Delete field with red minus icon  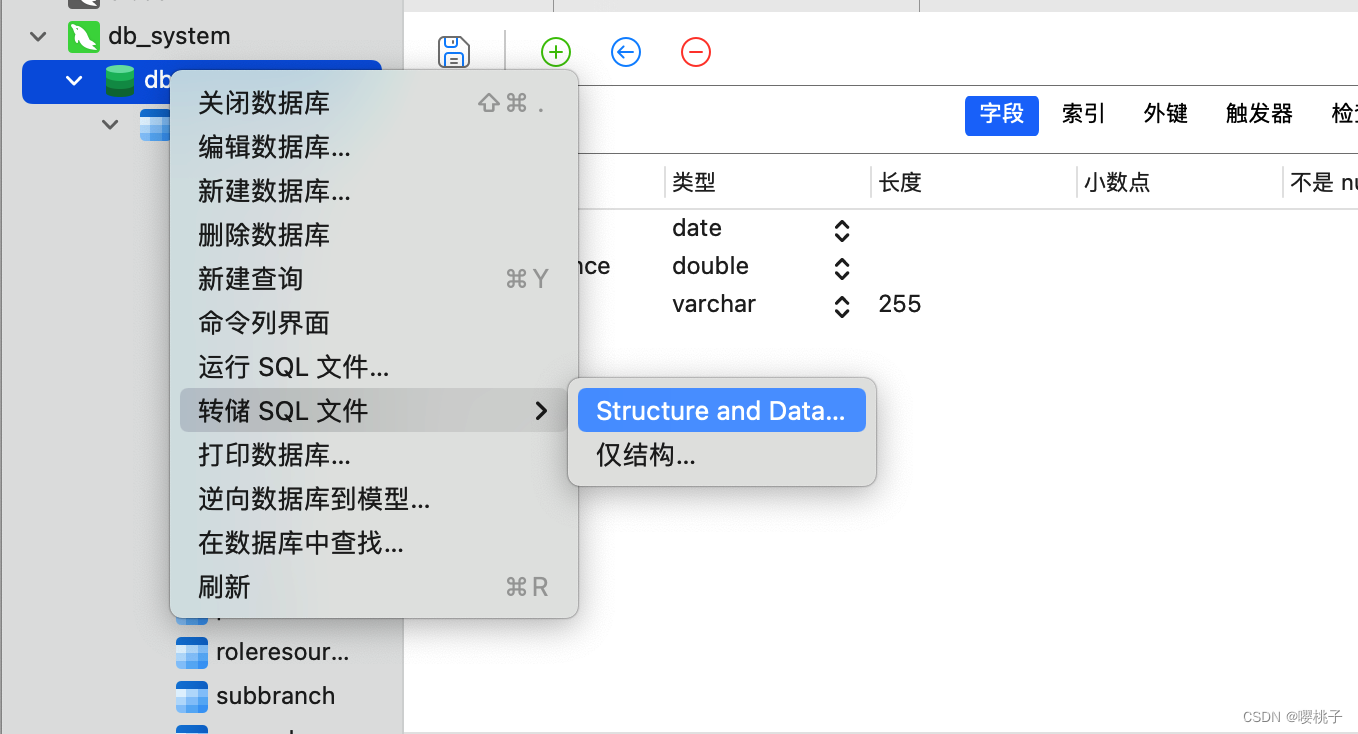pos(696,52)
